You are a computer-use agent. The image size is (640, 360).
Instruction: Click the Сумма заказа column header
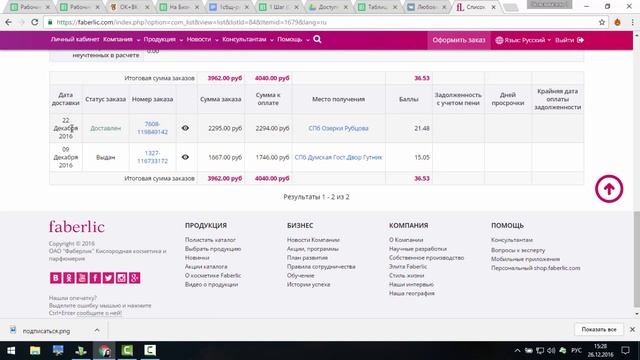tap(221, 99)
